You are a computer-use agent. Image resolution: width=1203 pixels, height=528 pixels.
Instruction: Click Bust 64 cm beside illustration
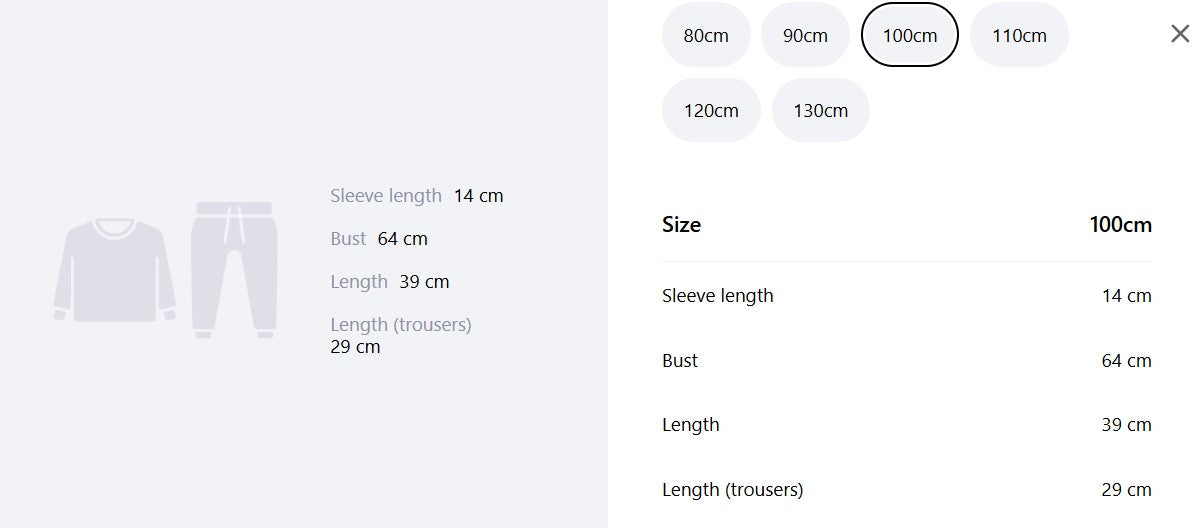tap(379, 239)
